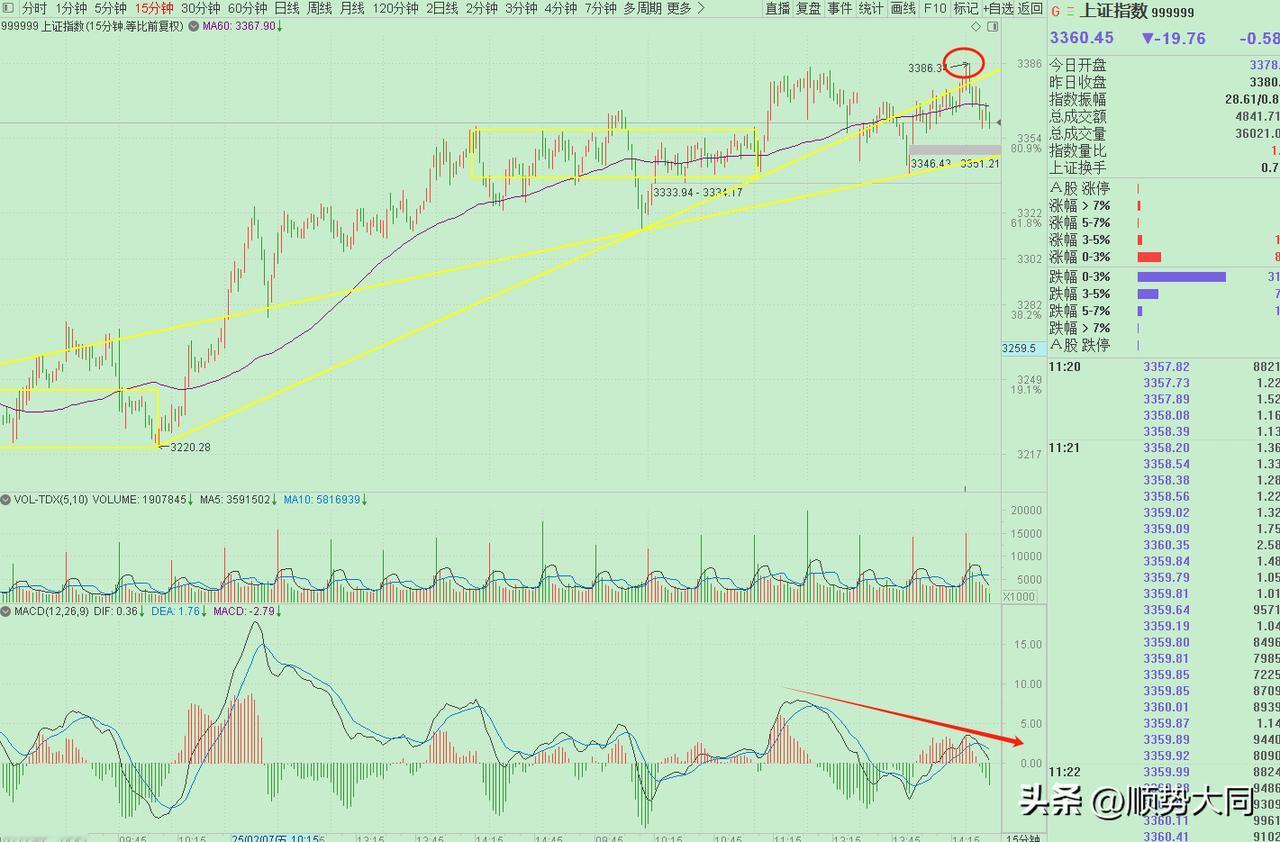Open the F10 company info button
The image size is (1280, 842).
(x=935, y=8)
